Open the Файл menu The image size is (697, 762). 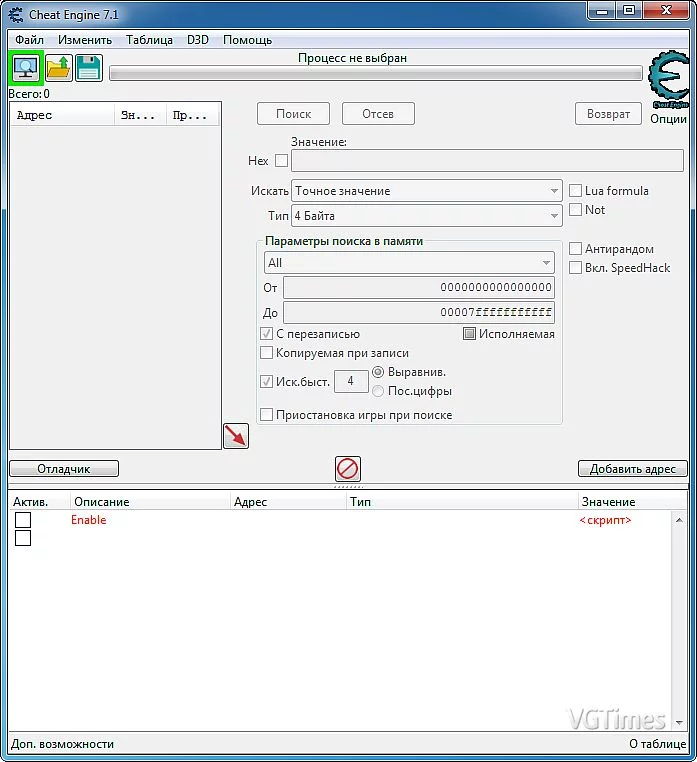29,40
